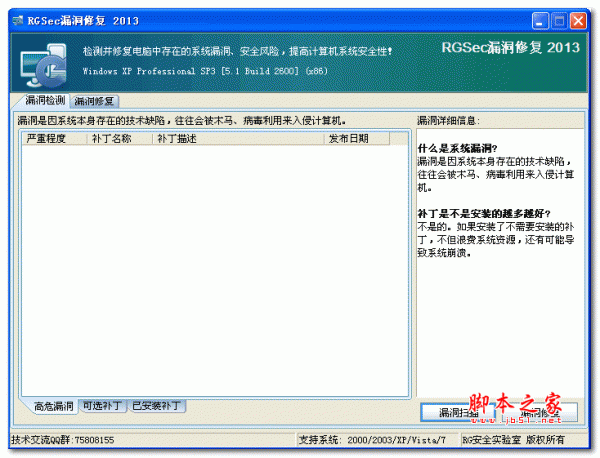This screenshot has height=458, width=600.
Task: Click the RGSec computer logo icon
Action: tap(44, 65)
